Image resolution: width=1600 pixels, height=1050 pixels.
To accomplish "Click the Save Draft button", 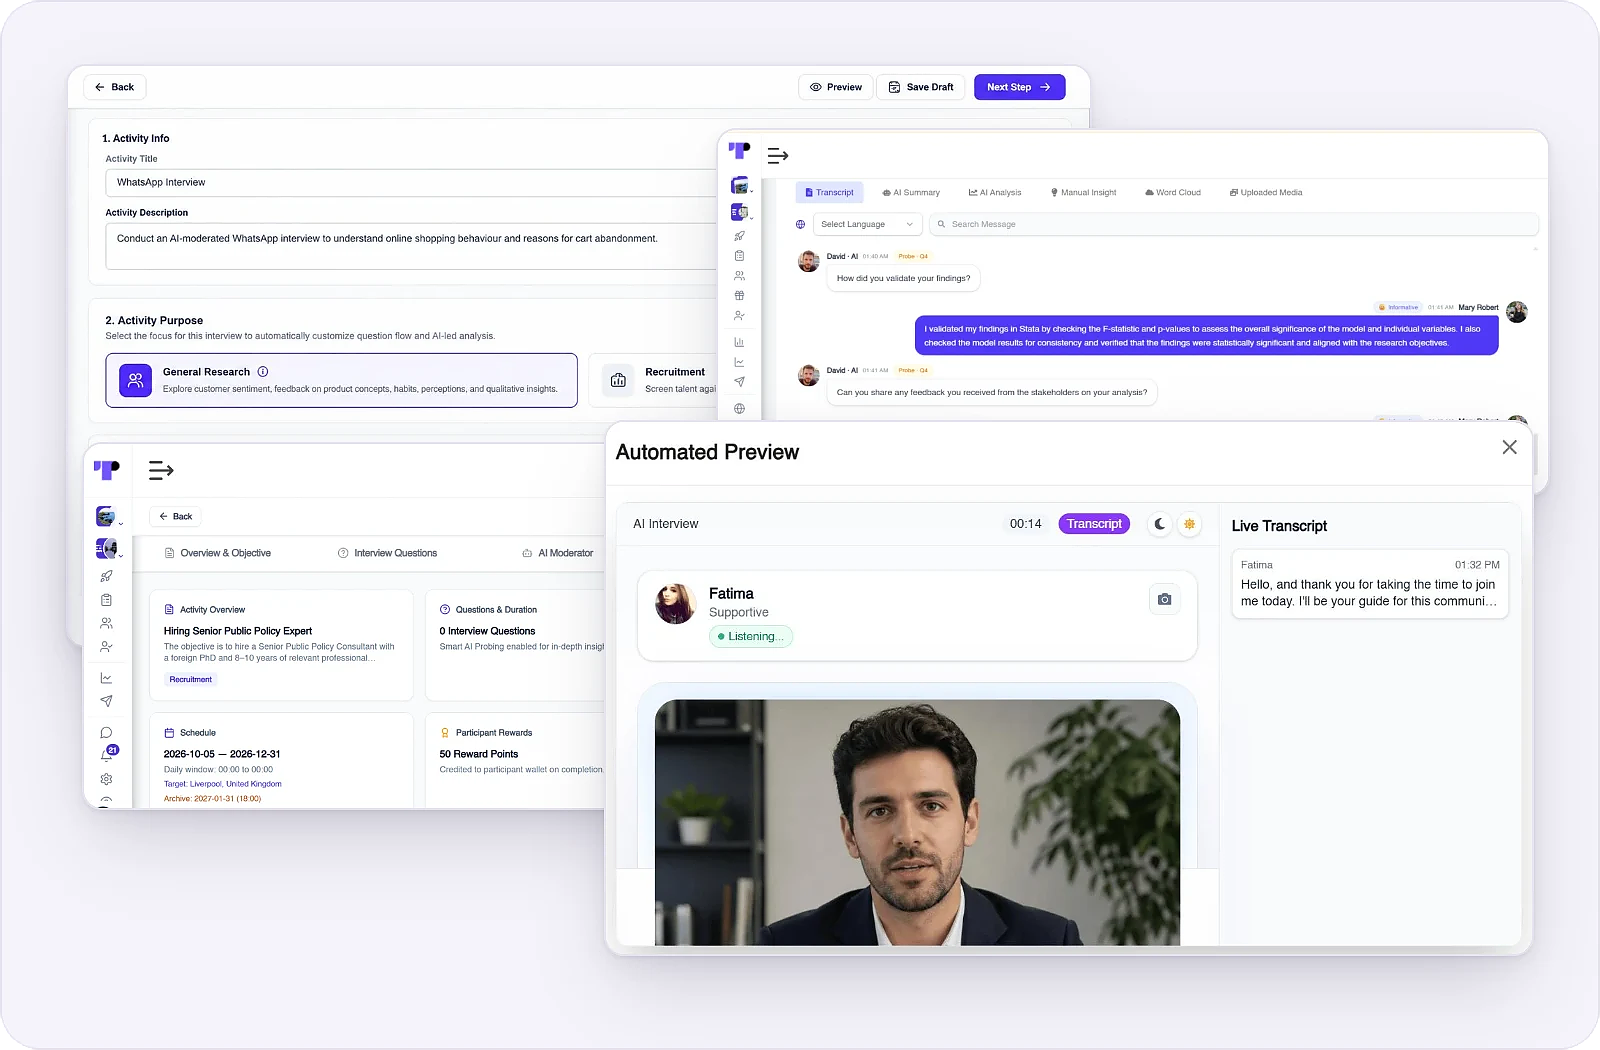I will (x=921, y=87).
